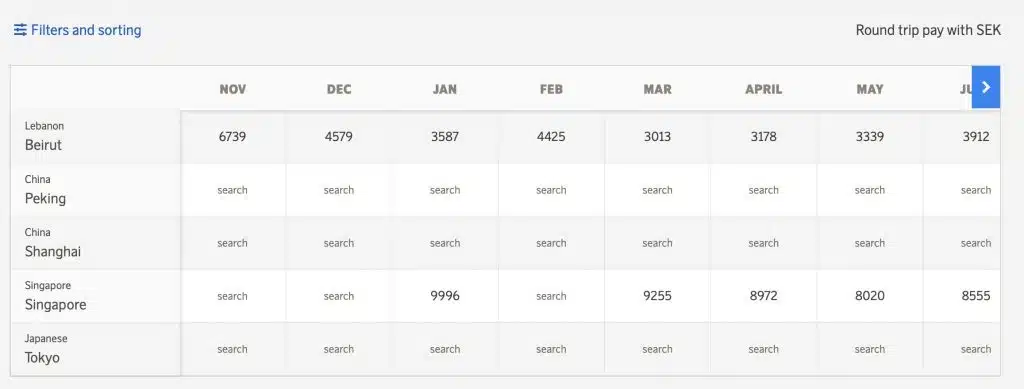Click Round trip pay with SEK text

tap(928, 31)
